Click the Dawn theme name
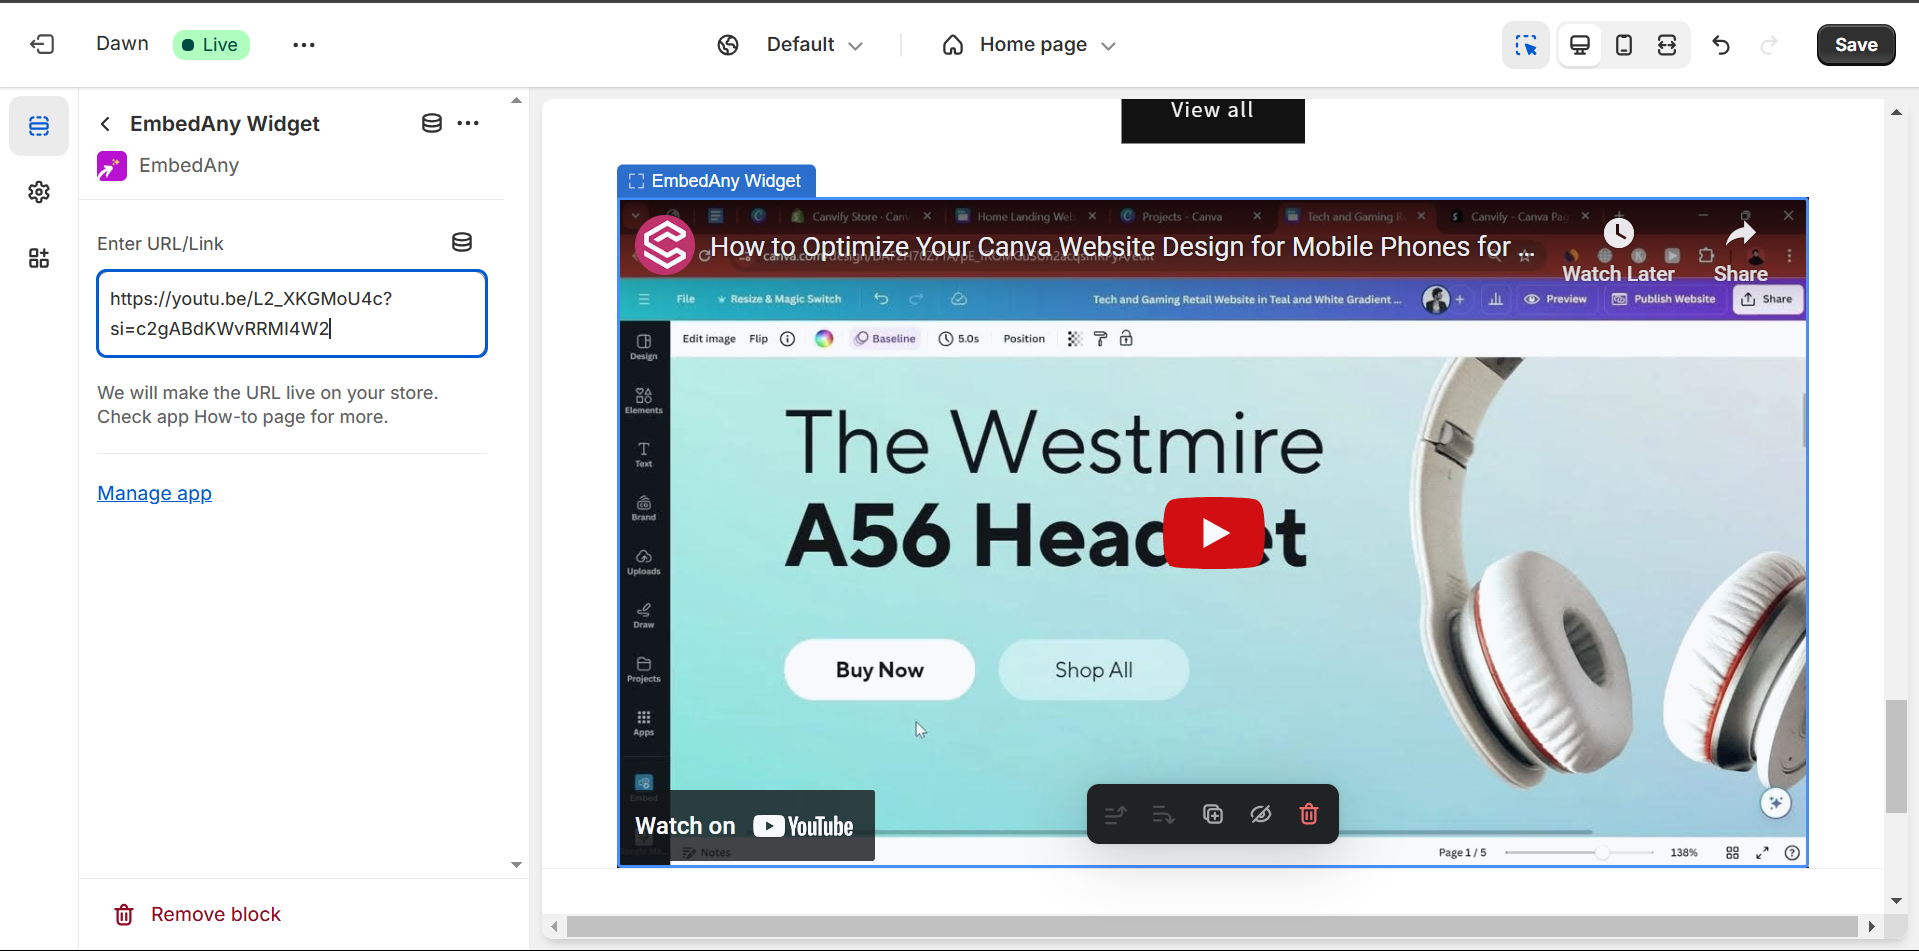 122,44
